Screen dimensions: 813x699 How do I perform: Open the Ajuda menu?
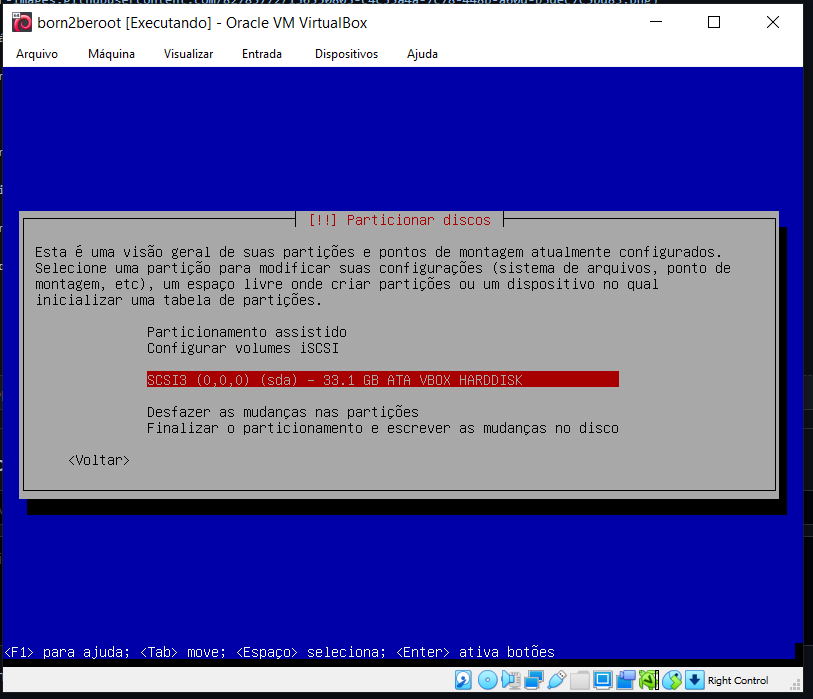click(x=423, y=54)
